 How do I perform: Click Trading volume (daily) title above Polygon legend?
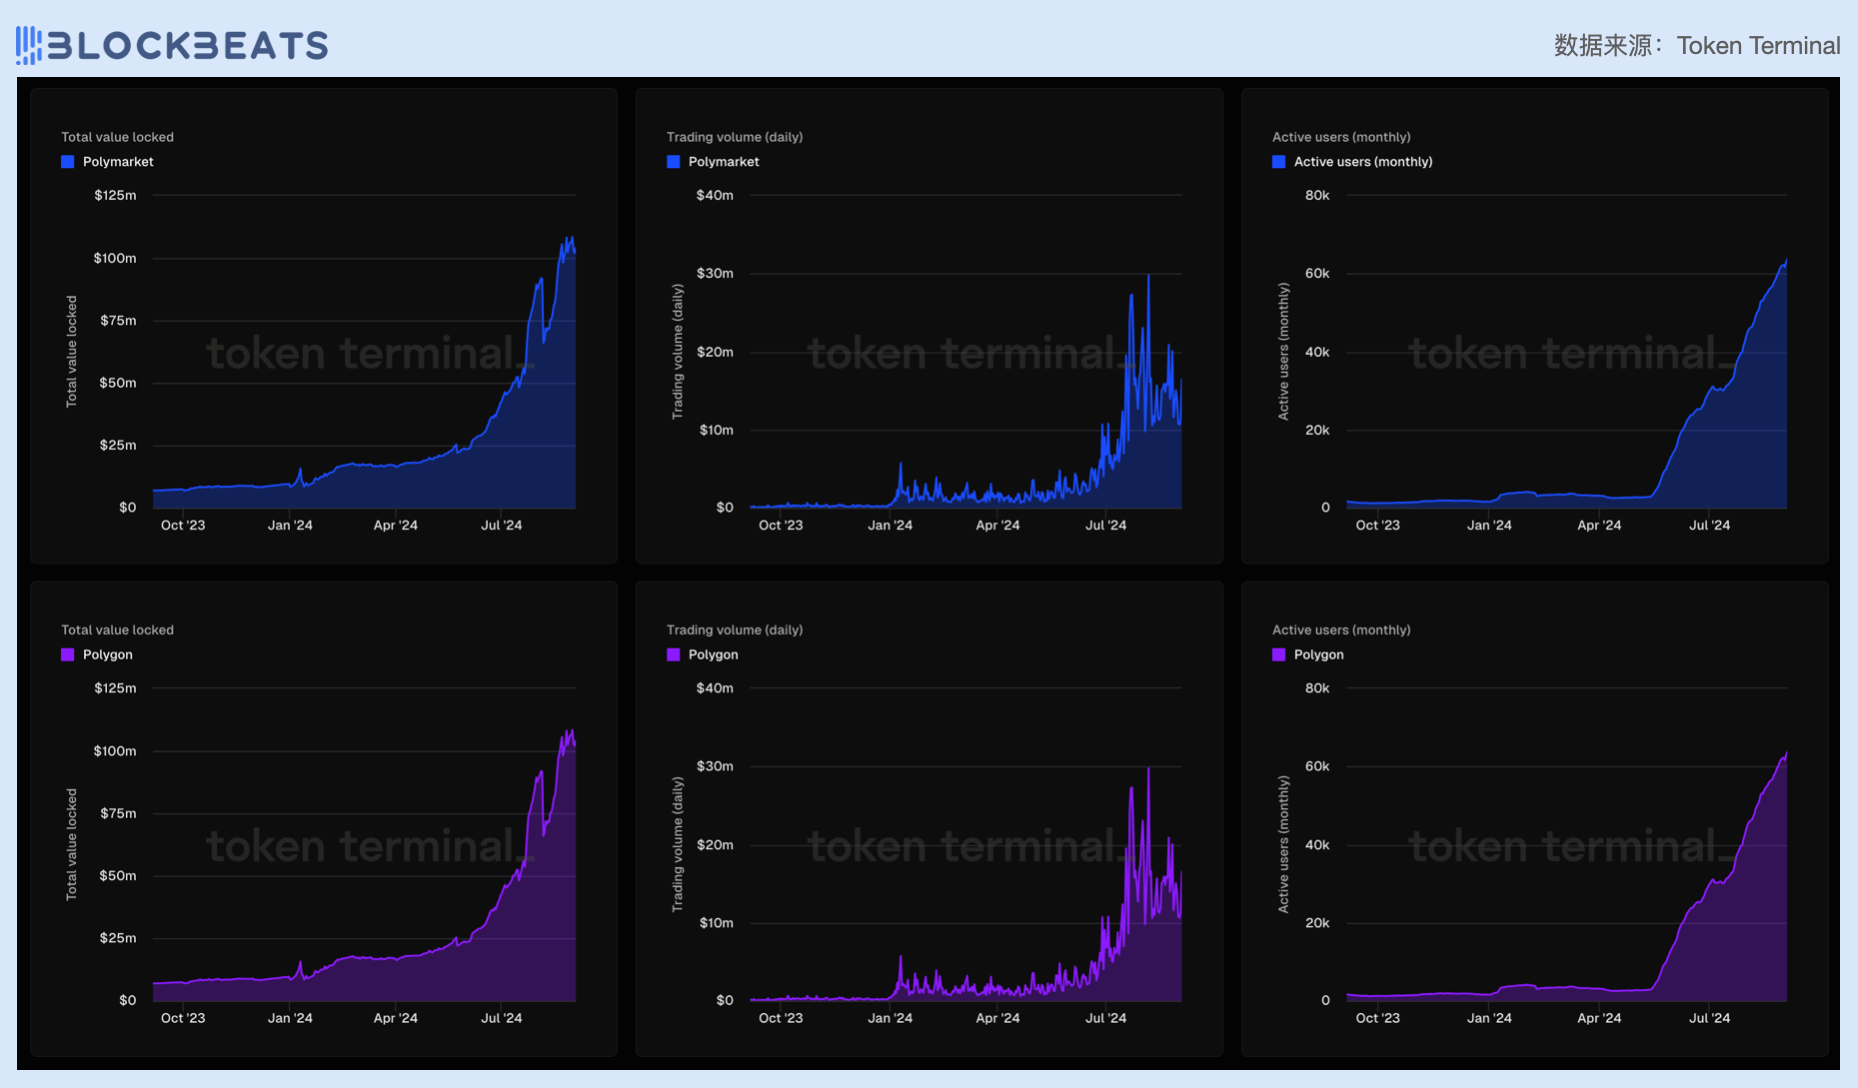point(734,630)
